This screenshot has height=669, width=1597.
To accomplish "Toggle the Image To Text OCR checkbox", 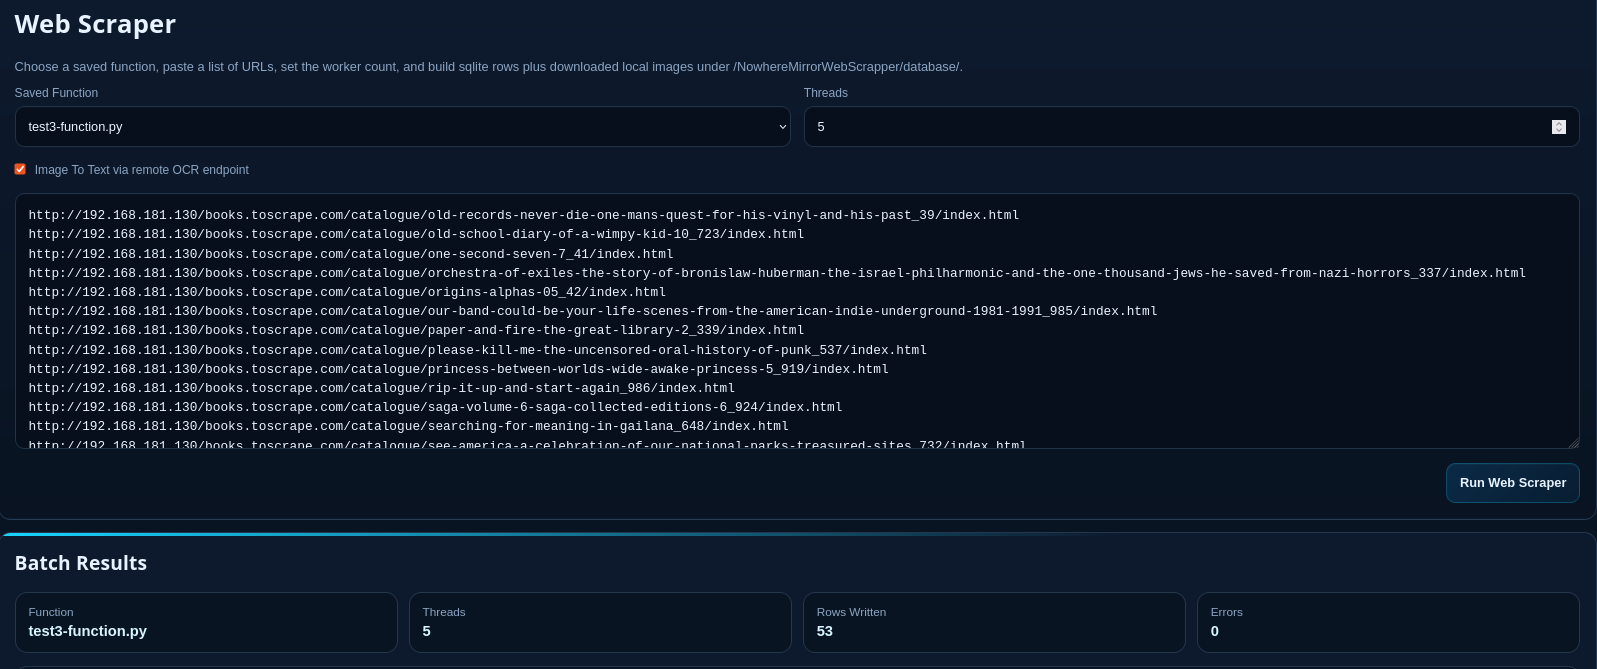I will [20, 169].
